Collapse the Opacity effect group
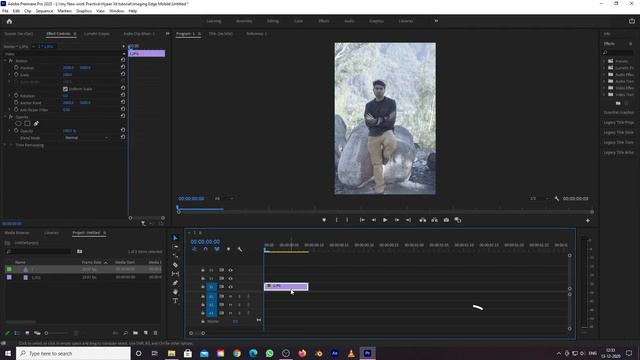This screenshot has width=640, height=360. [x=5, y=117]
